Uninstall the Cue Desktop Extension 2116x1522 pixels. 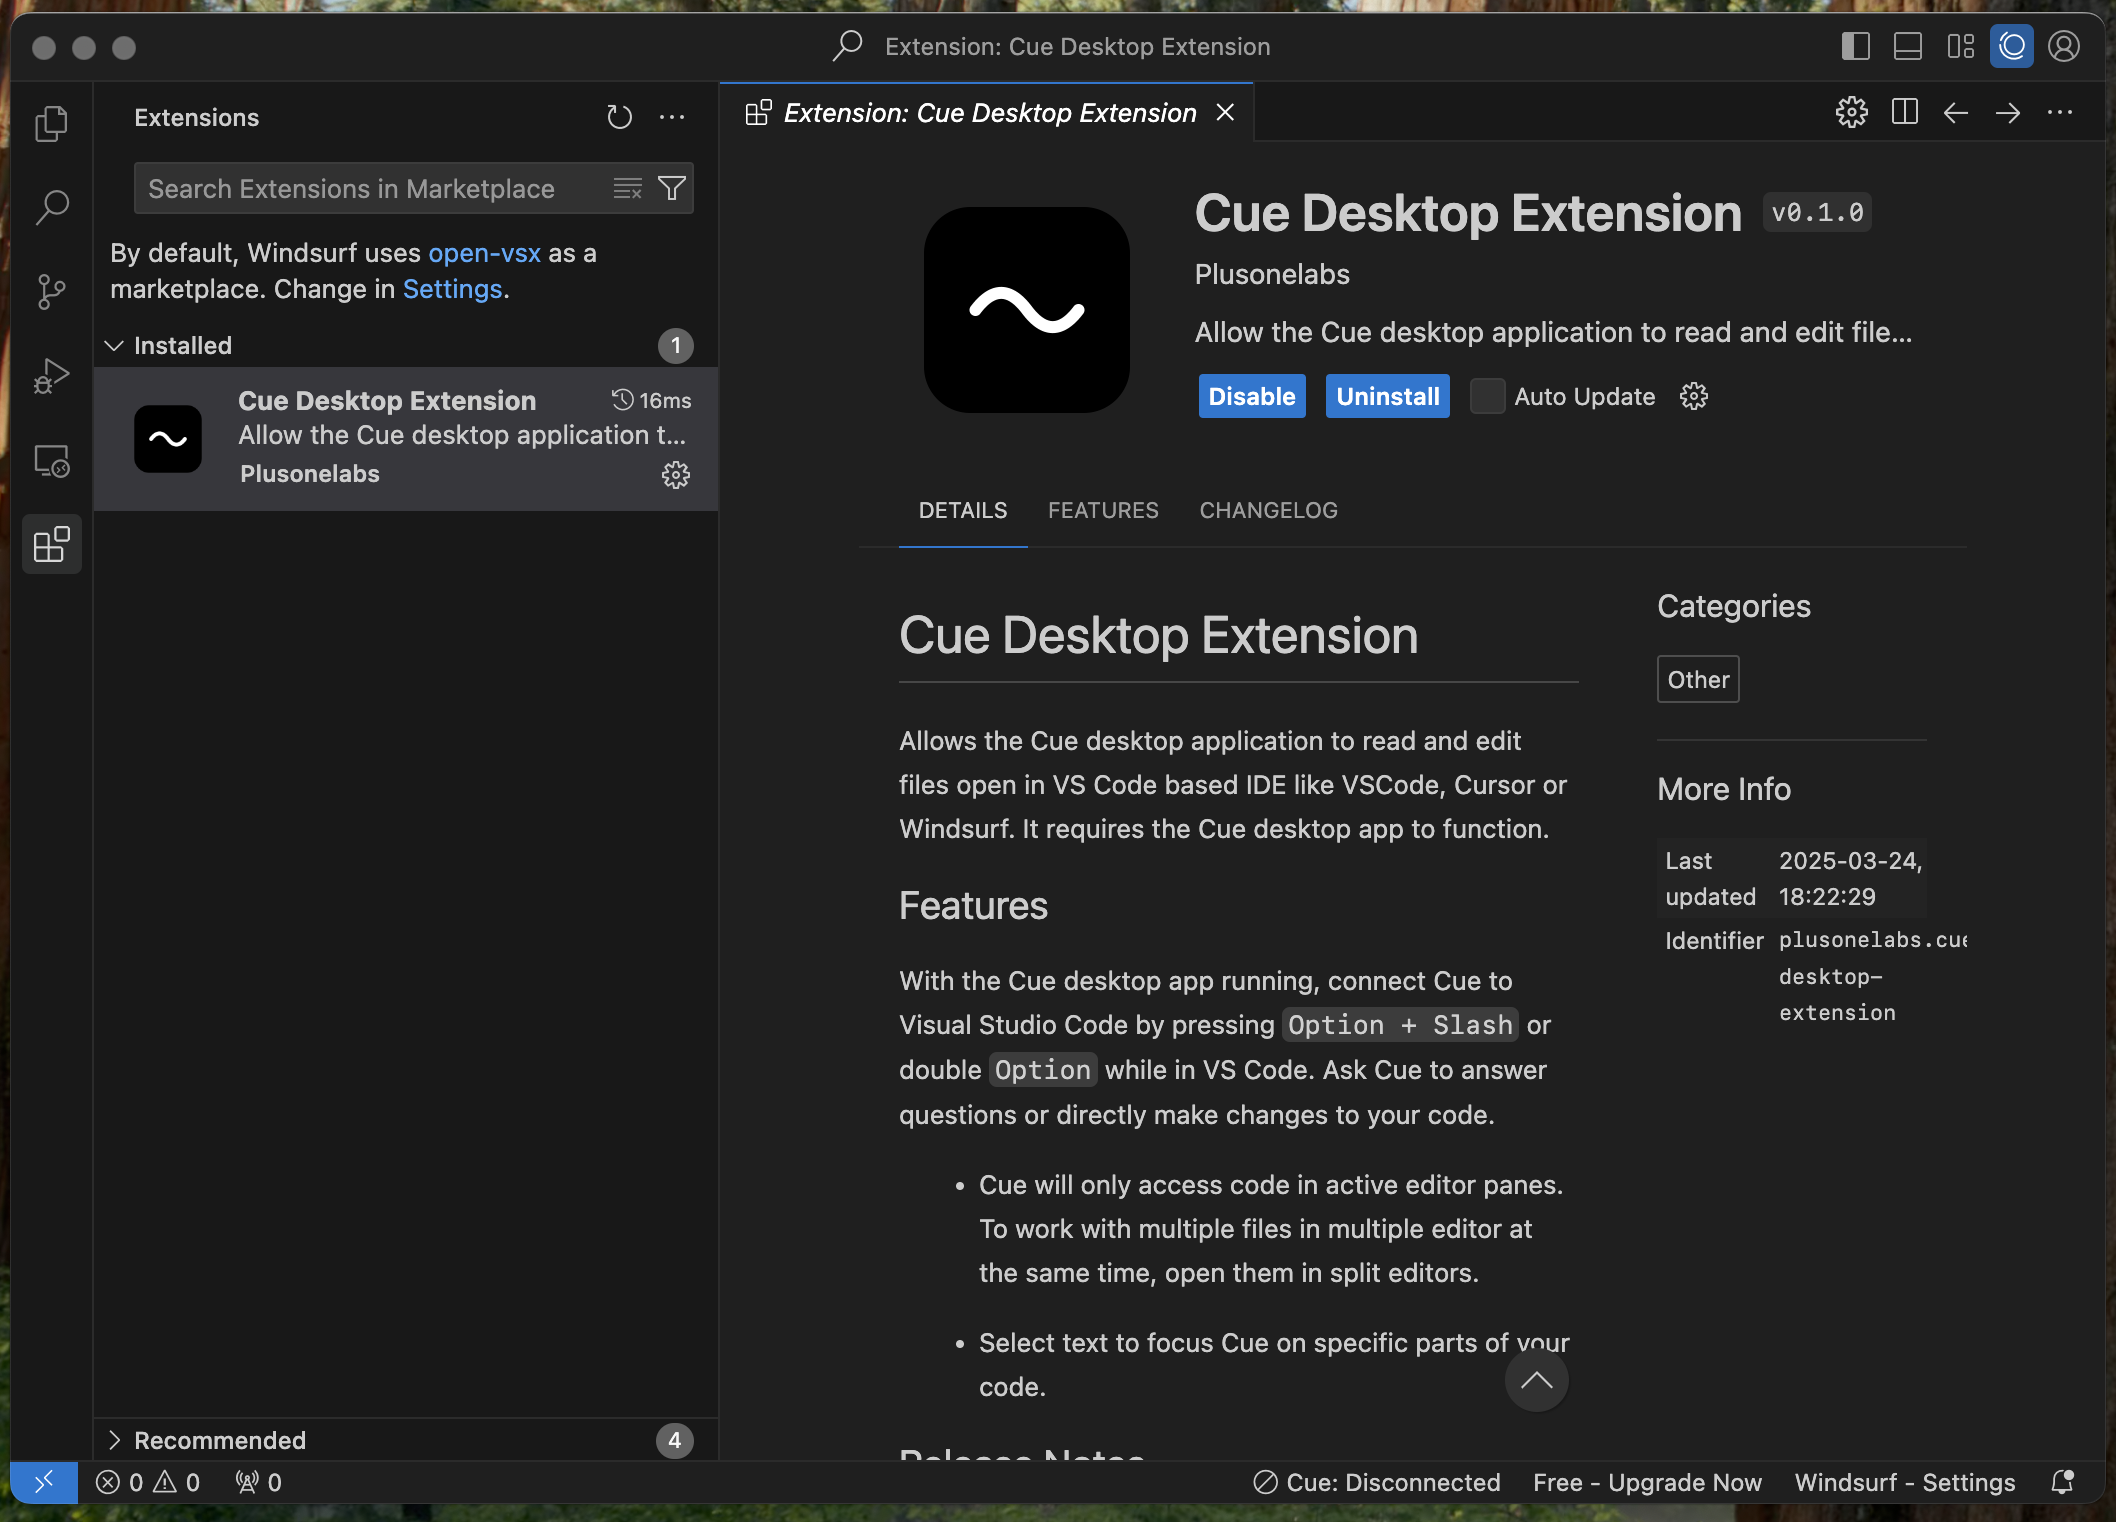[x=1387, y=396]
